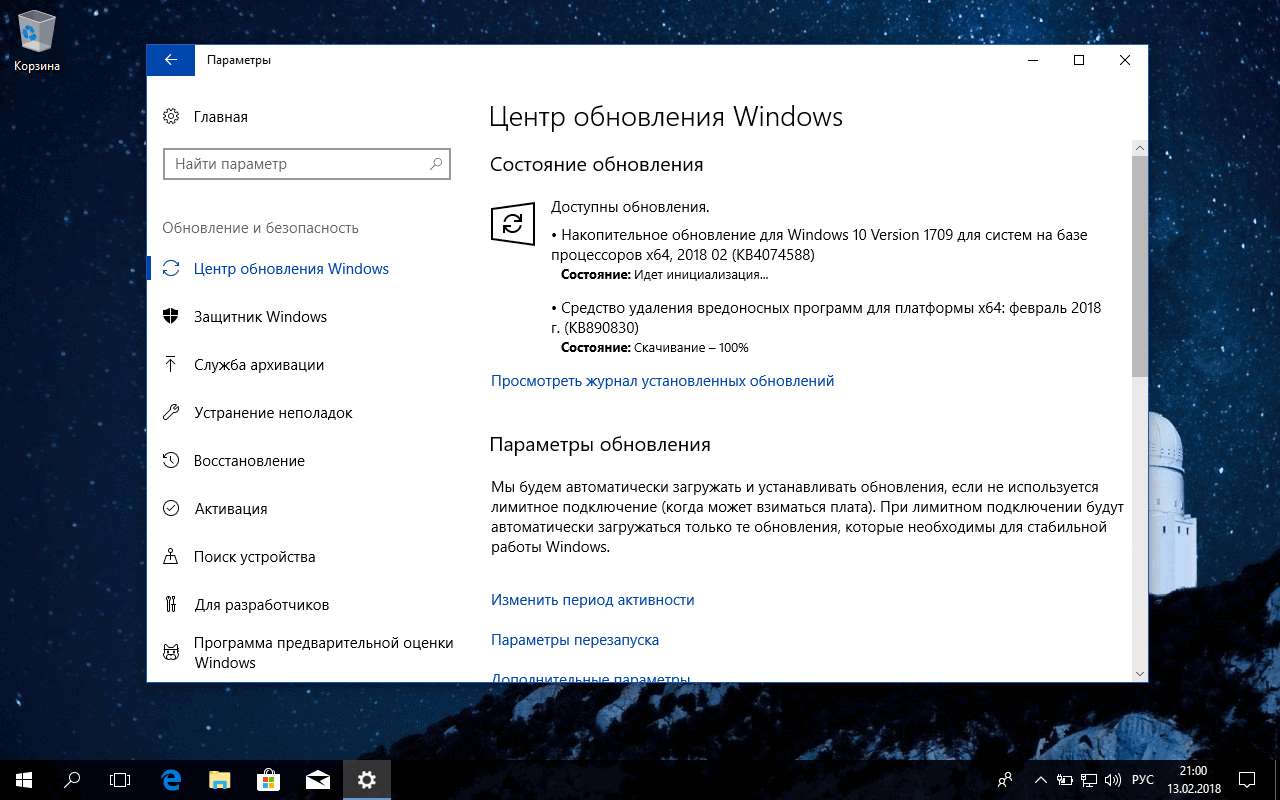Open Корзина on the desktop
The height and width of the screenshot is (800, 1280).
[36, 30]
